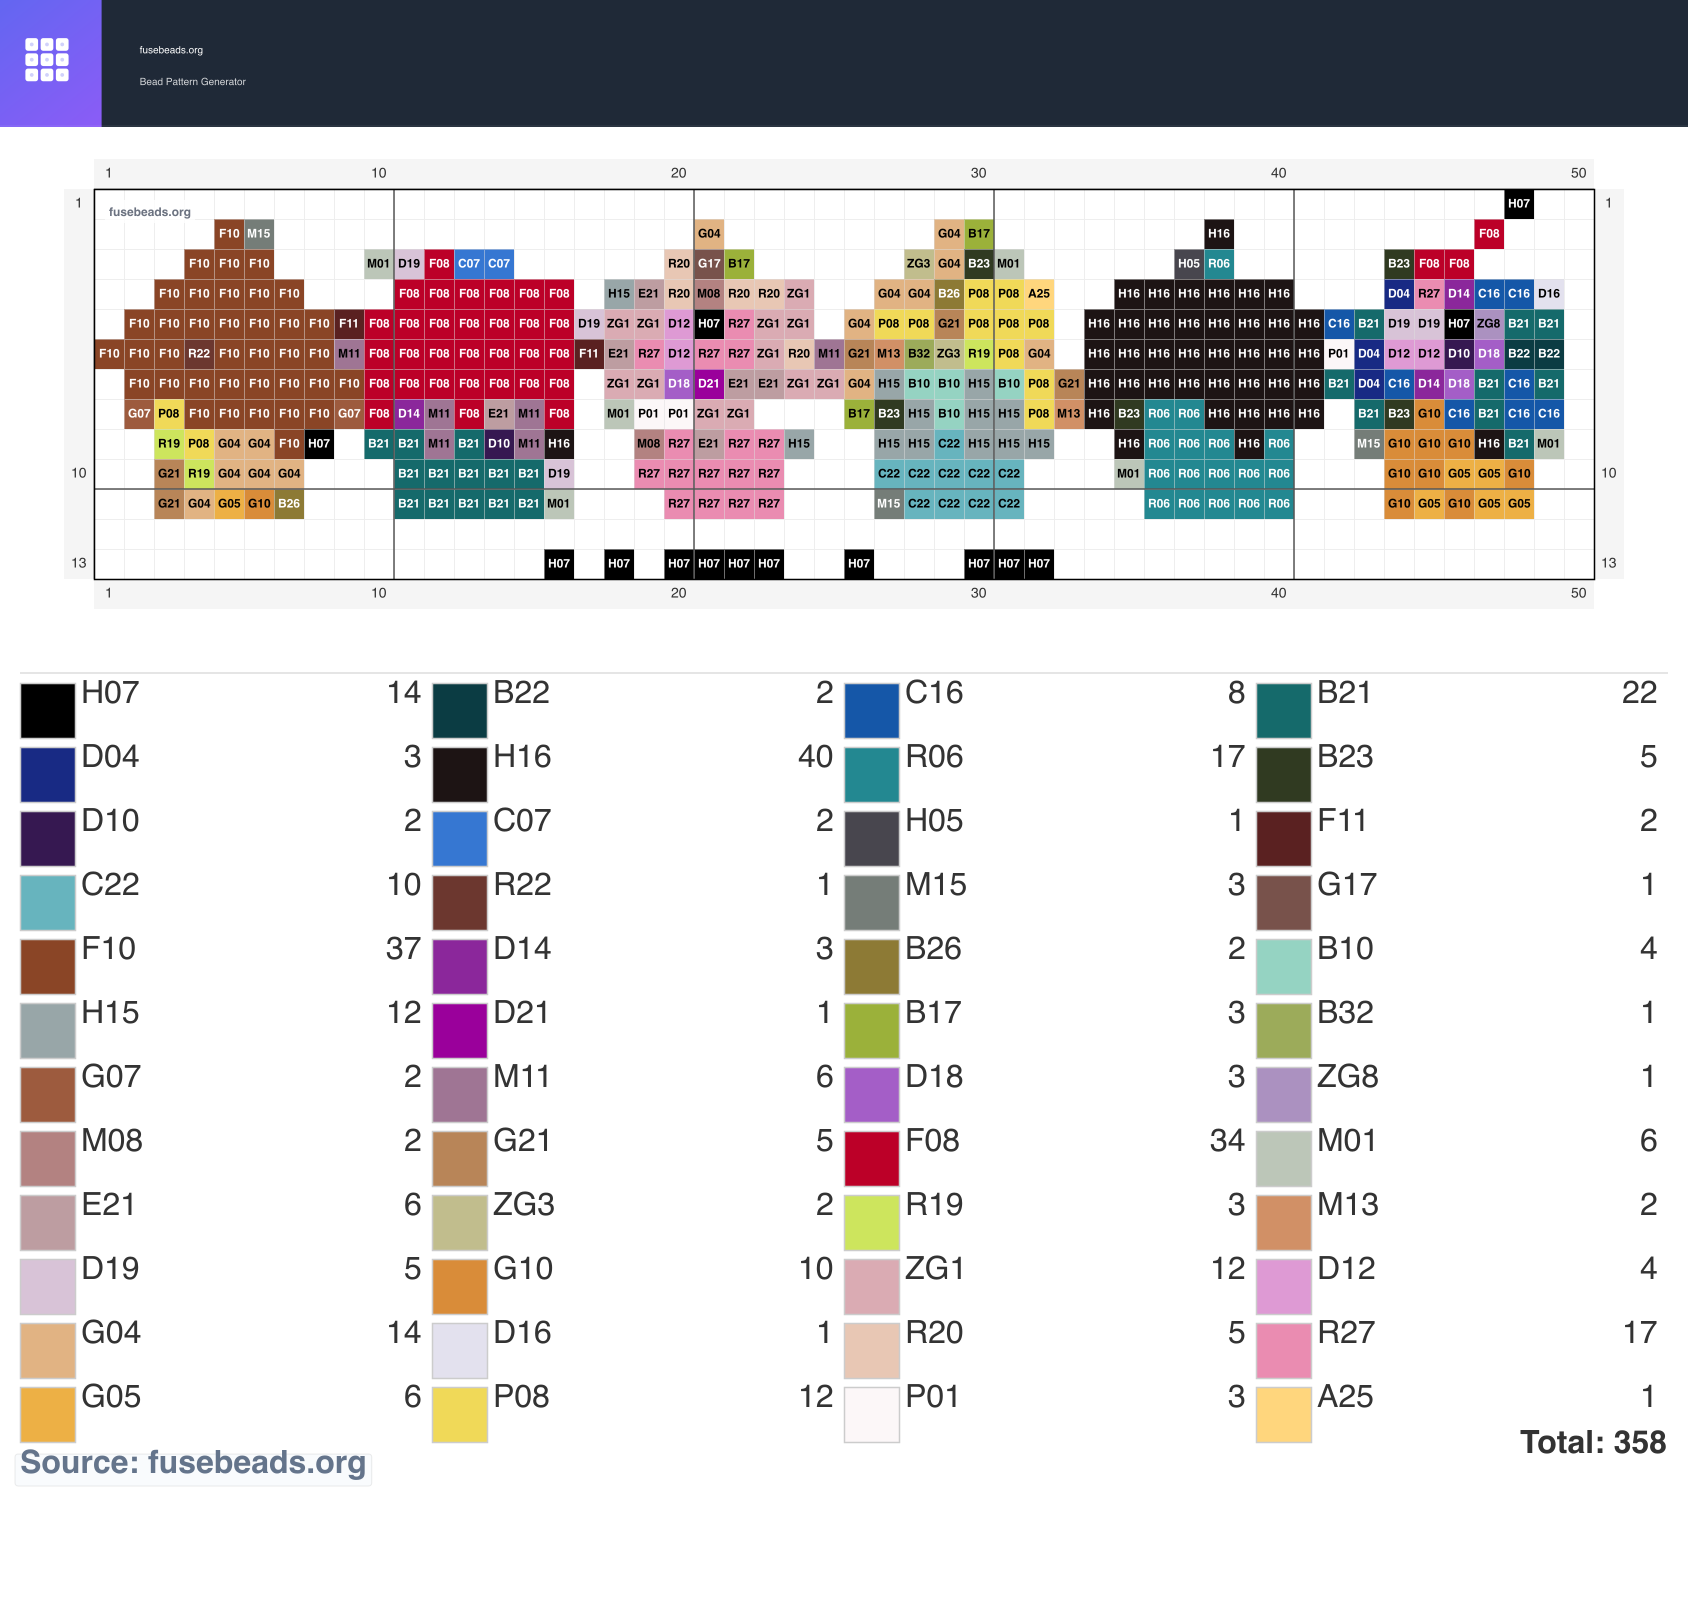This screenshot has width=1688, height=1609.
Task: Select the G10 orange legend swatch
Action: point(460,1287)
